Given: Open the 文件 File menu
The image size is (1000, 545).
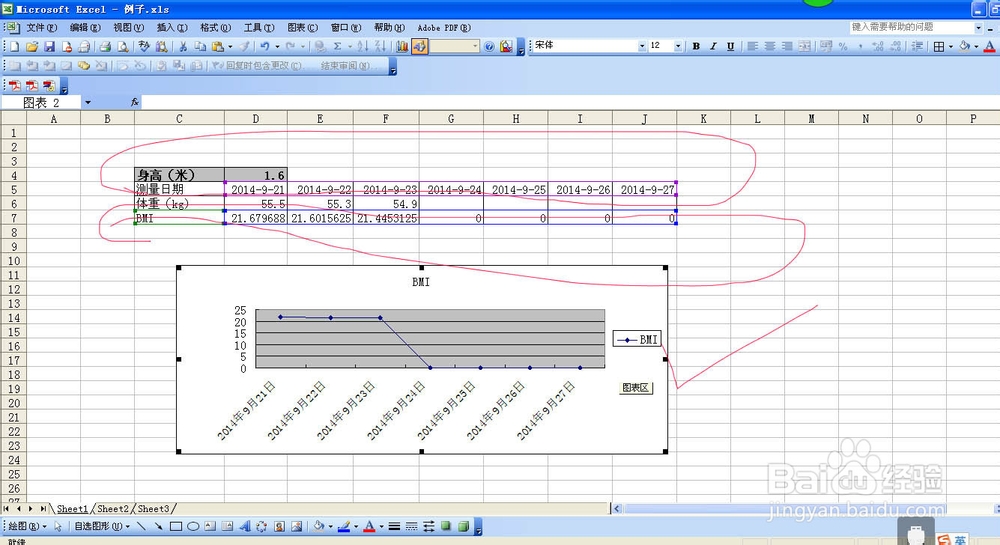Looking at the screenshot, I should pyautogui.click(x=41, y=27).
